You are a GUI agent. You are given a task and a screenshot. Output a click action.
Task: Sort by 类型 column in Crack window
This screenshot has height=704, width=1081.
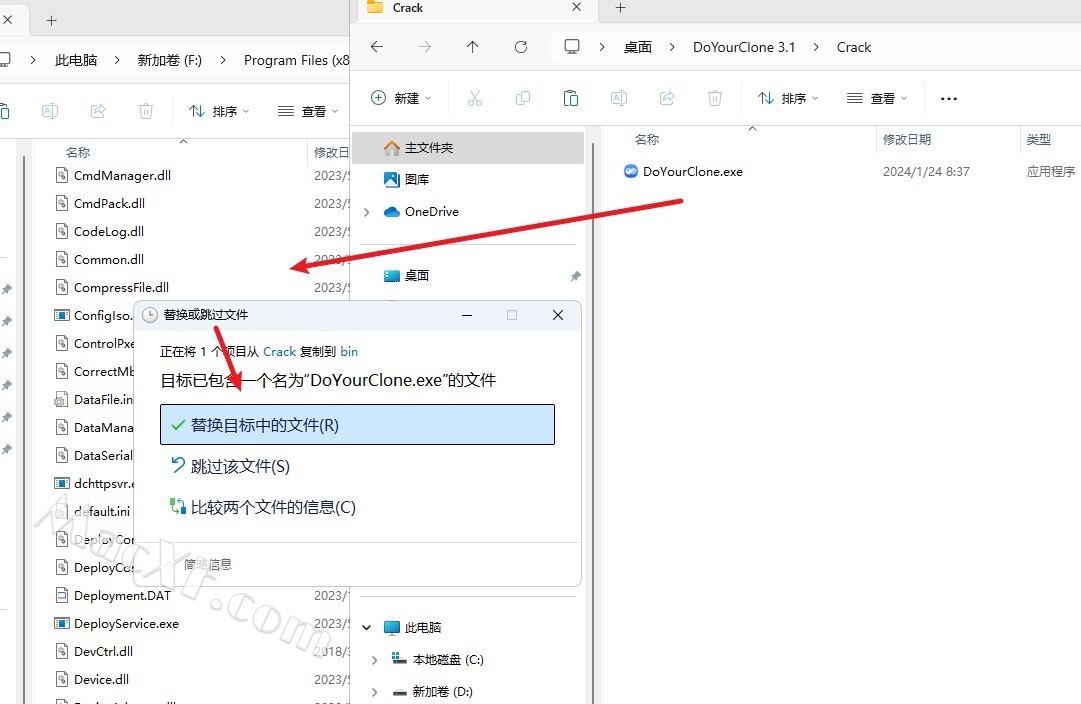pyautogui.click(x=1039, y=139)
